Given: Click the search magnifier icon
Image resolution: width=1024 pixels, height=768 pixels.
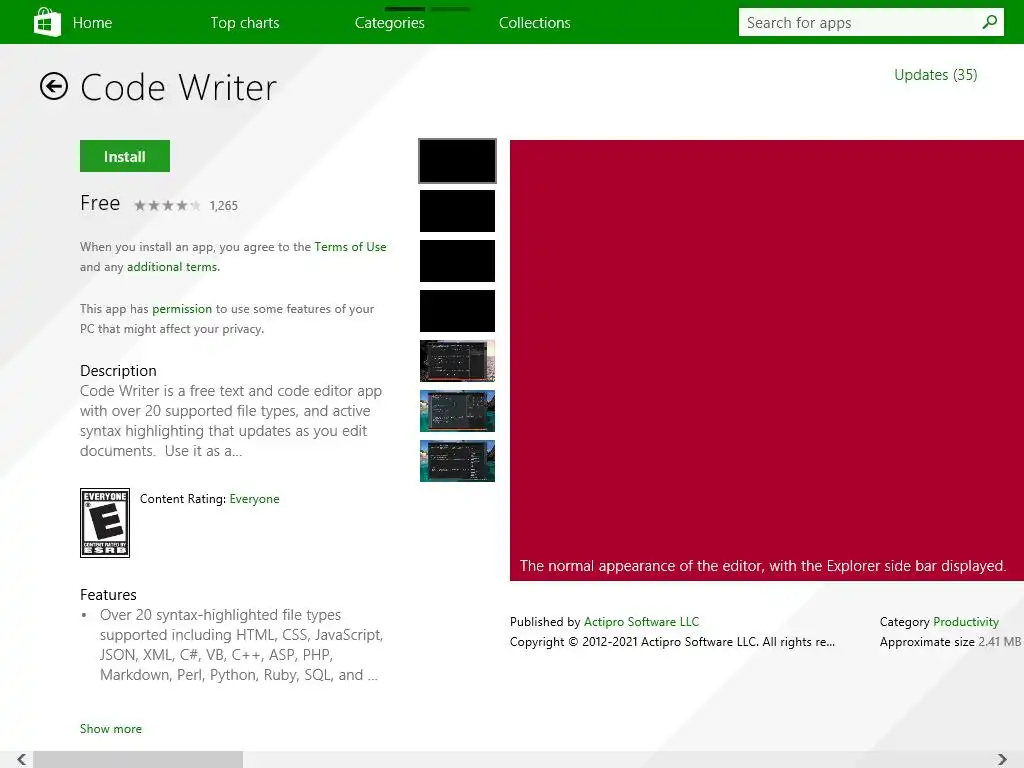Looking at the screenshot, I should click(989, 22).
